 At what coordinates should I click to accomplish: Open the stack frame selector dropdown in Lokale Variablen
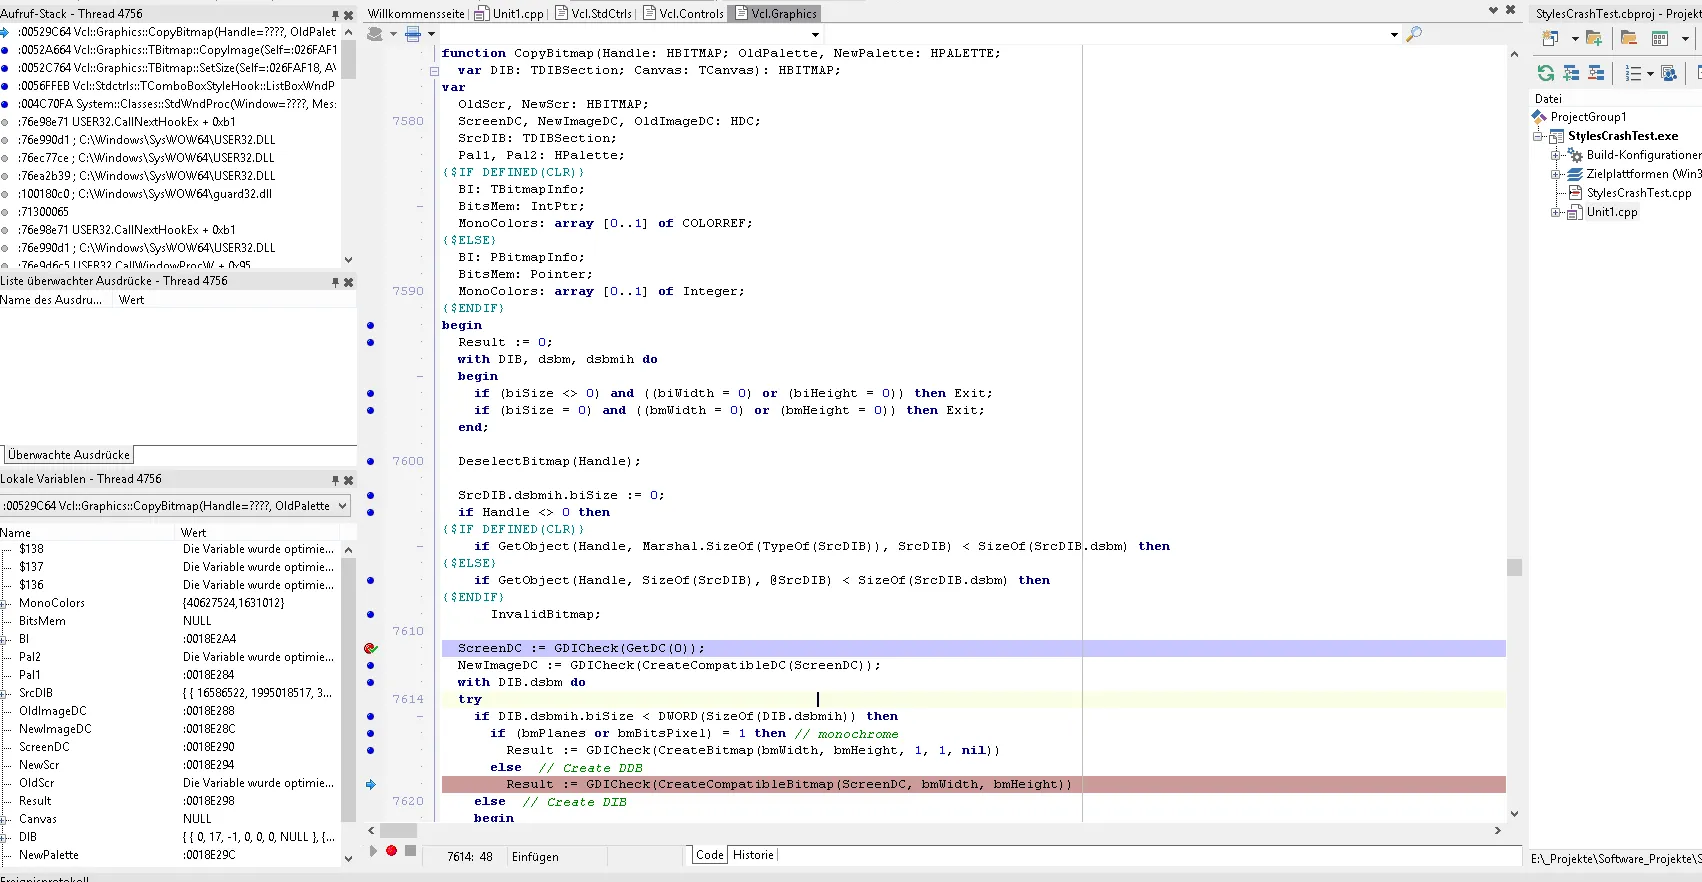click(x=342, y=506)
